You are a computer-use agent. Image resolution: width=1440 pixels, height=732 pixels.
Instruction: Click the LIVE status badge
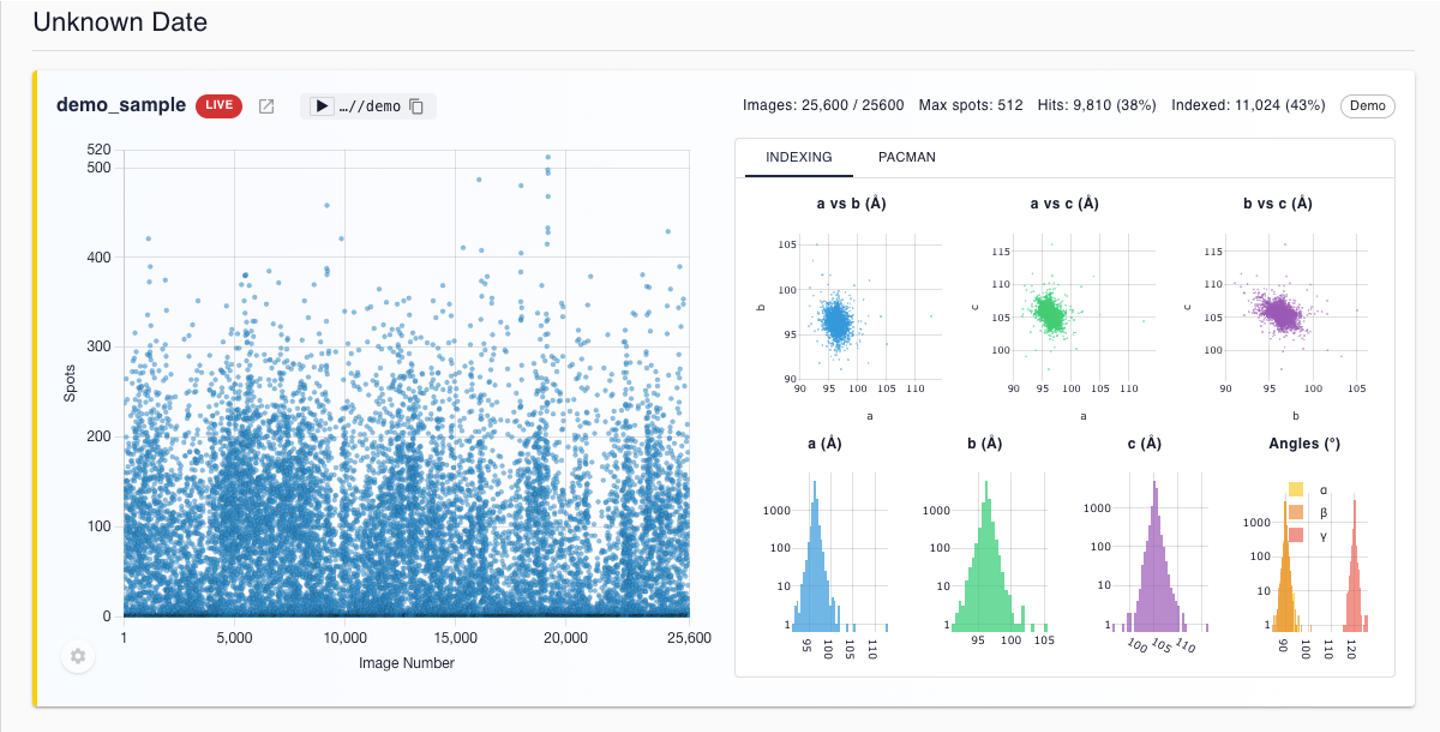click(219, 105)
